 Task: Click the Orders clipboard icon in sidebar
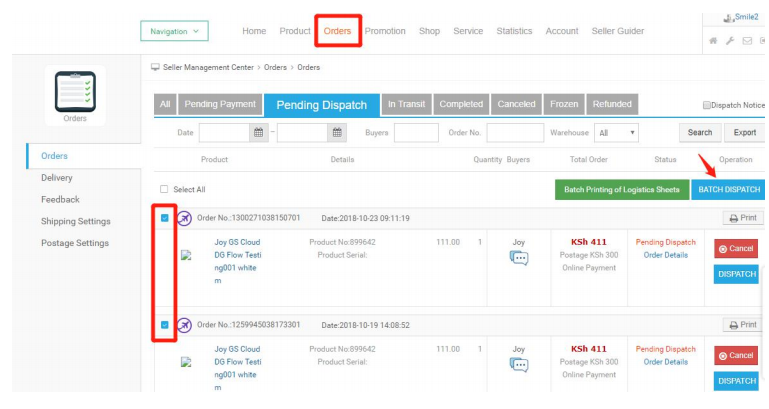[x=75, y=91]
